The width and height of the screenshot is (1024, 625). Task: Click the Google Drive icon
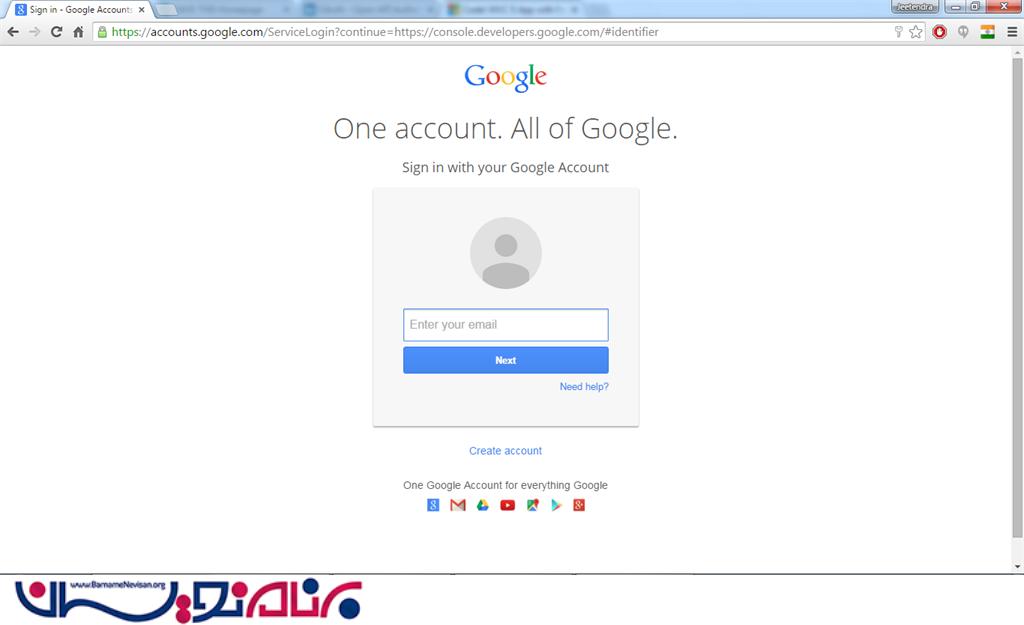(483, 505)
